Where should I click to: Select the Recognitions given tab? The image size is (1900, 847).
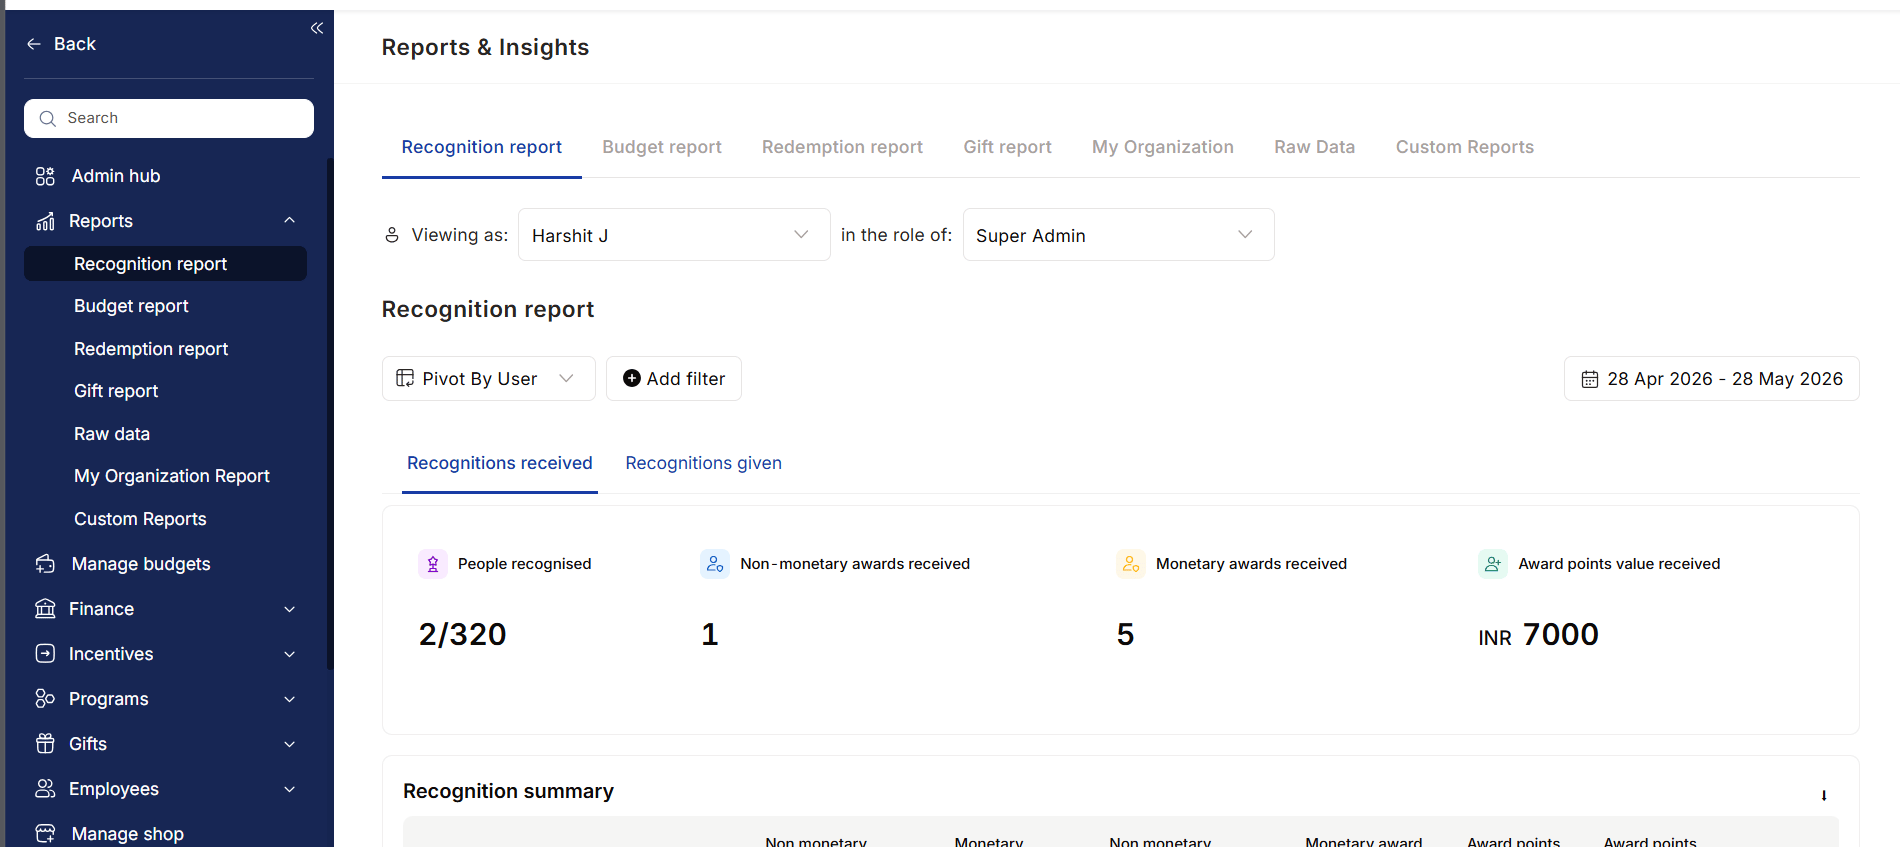(x=703, y=463)
